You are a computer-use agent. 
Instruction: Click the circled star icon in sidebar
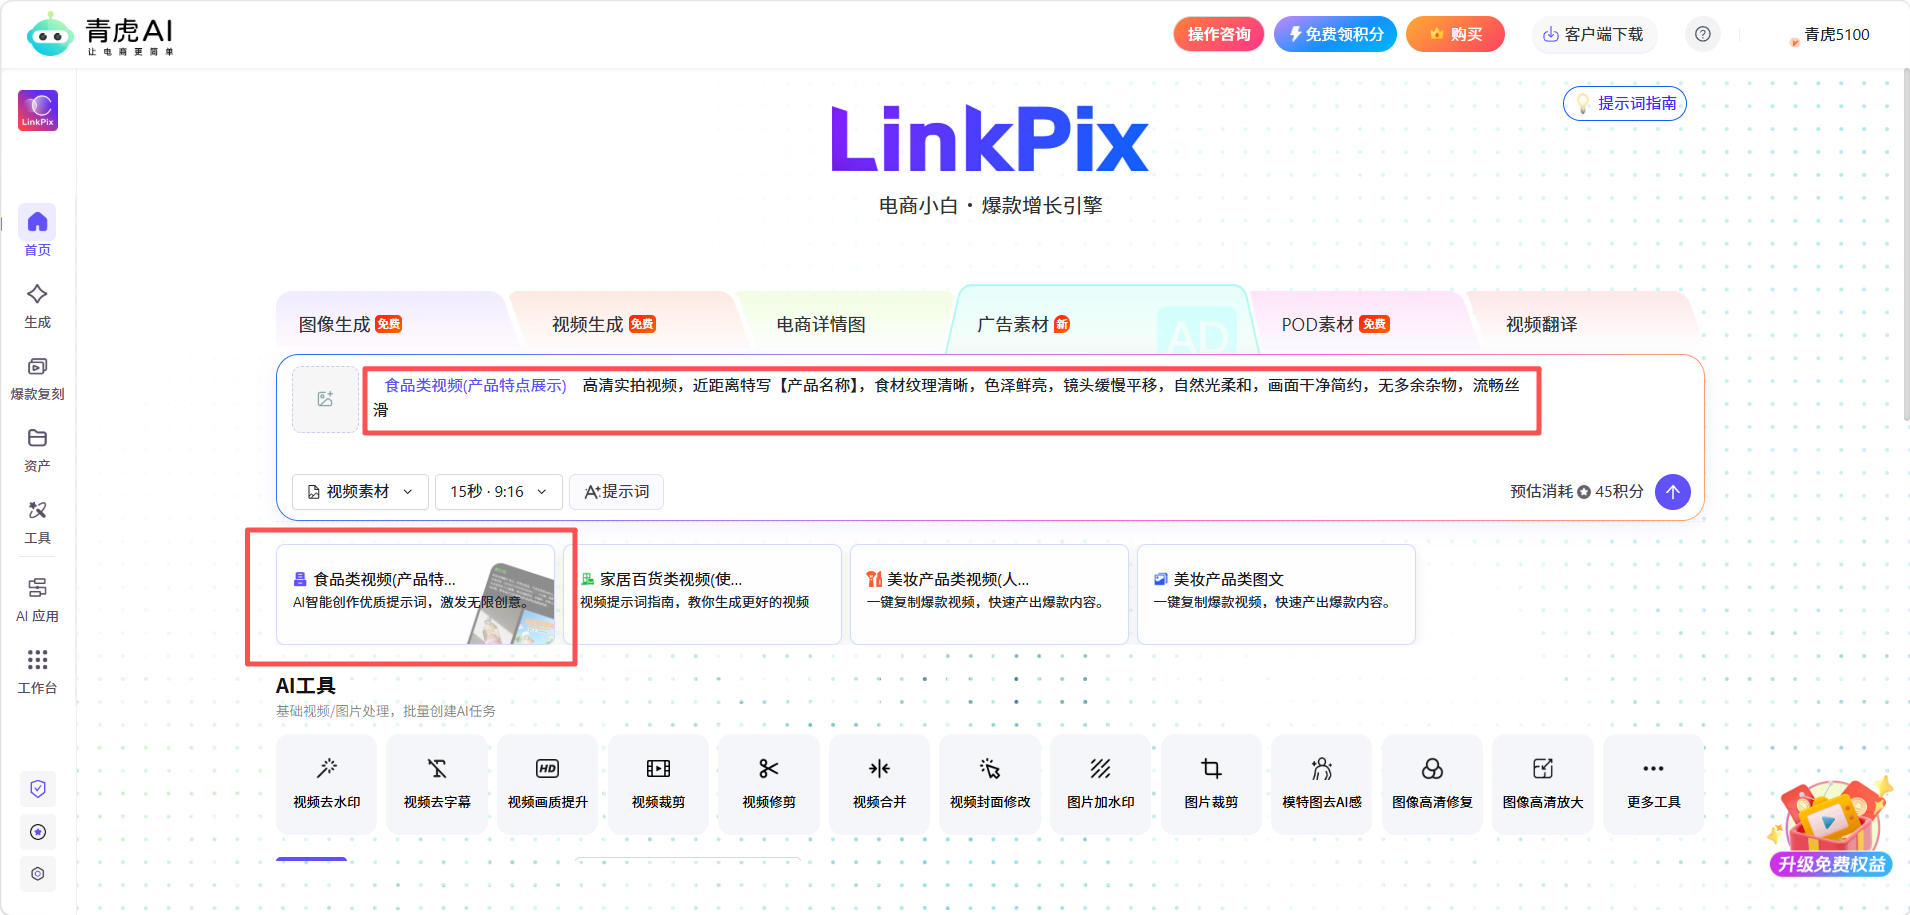(38, 832)
